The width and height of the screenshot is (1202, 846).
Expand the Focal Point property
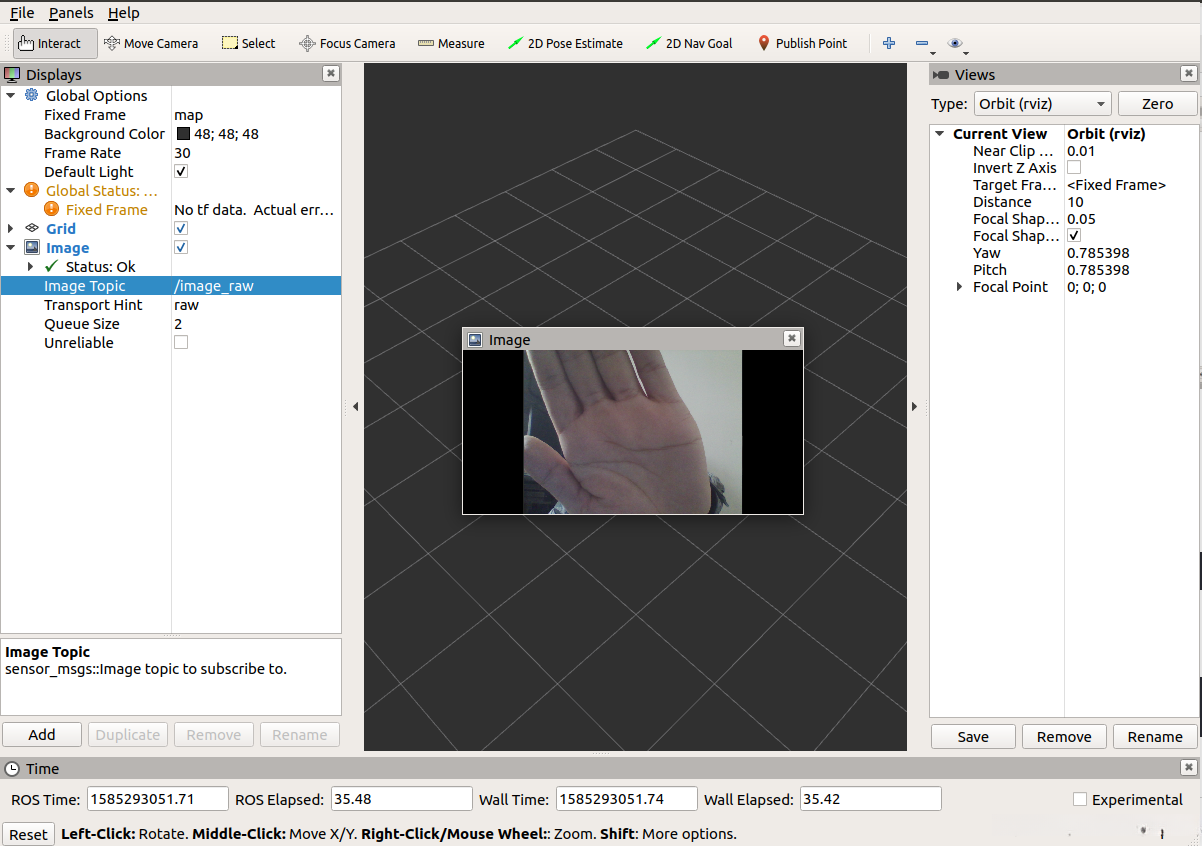point(959,287)
